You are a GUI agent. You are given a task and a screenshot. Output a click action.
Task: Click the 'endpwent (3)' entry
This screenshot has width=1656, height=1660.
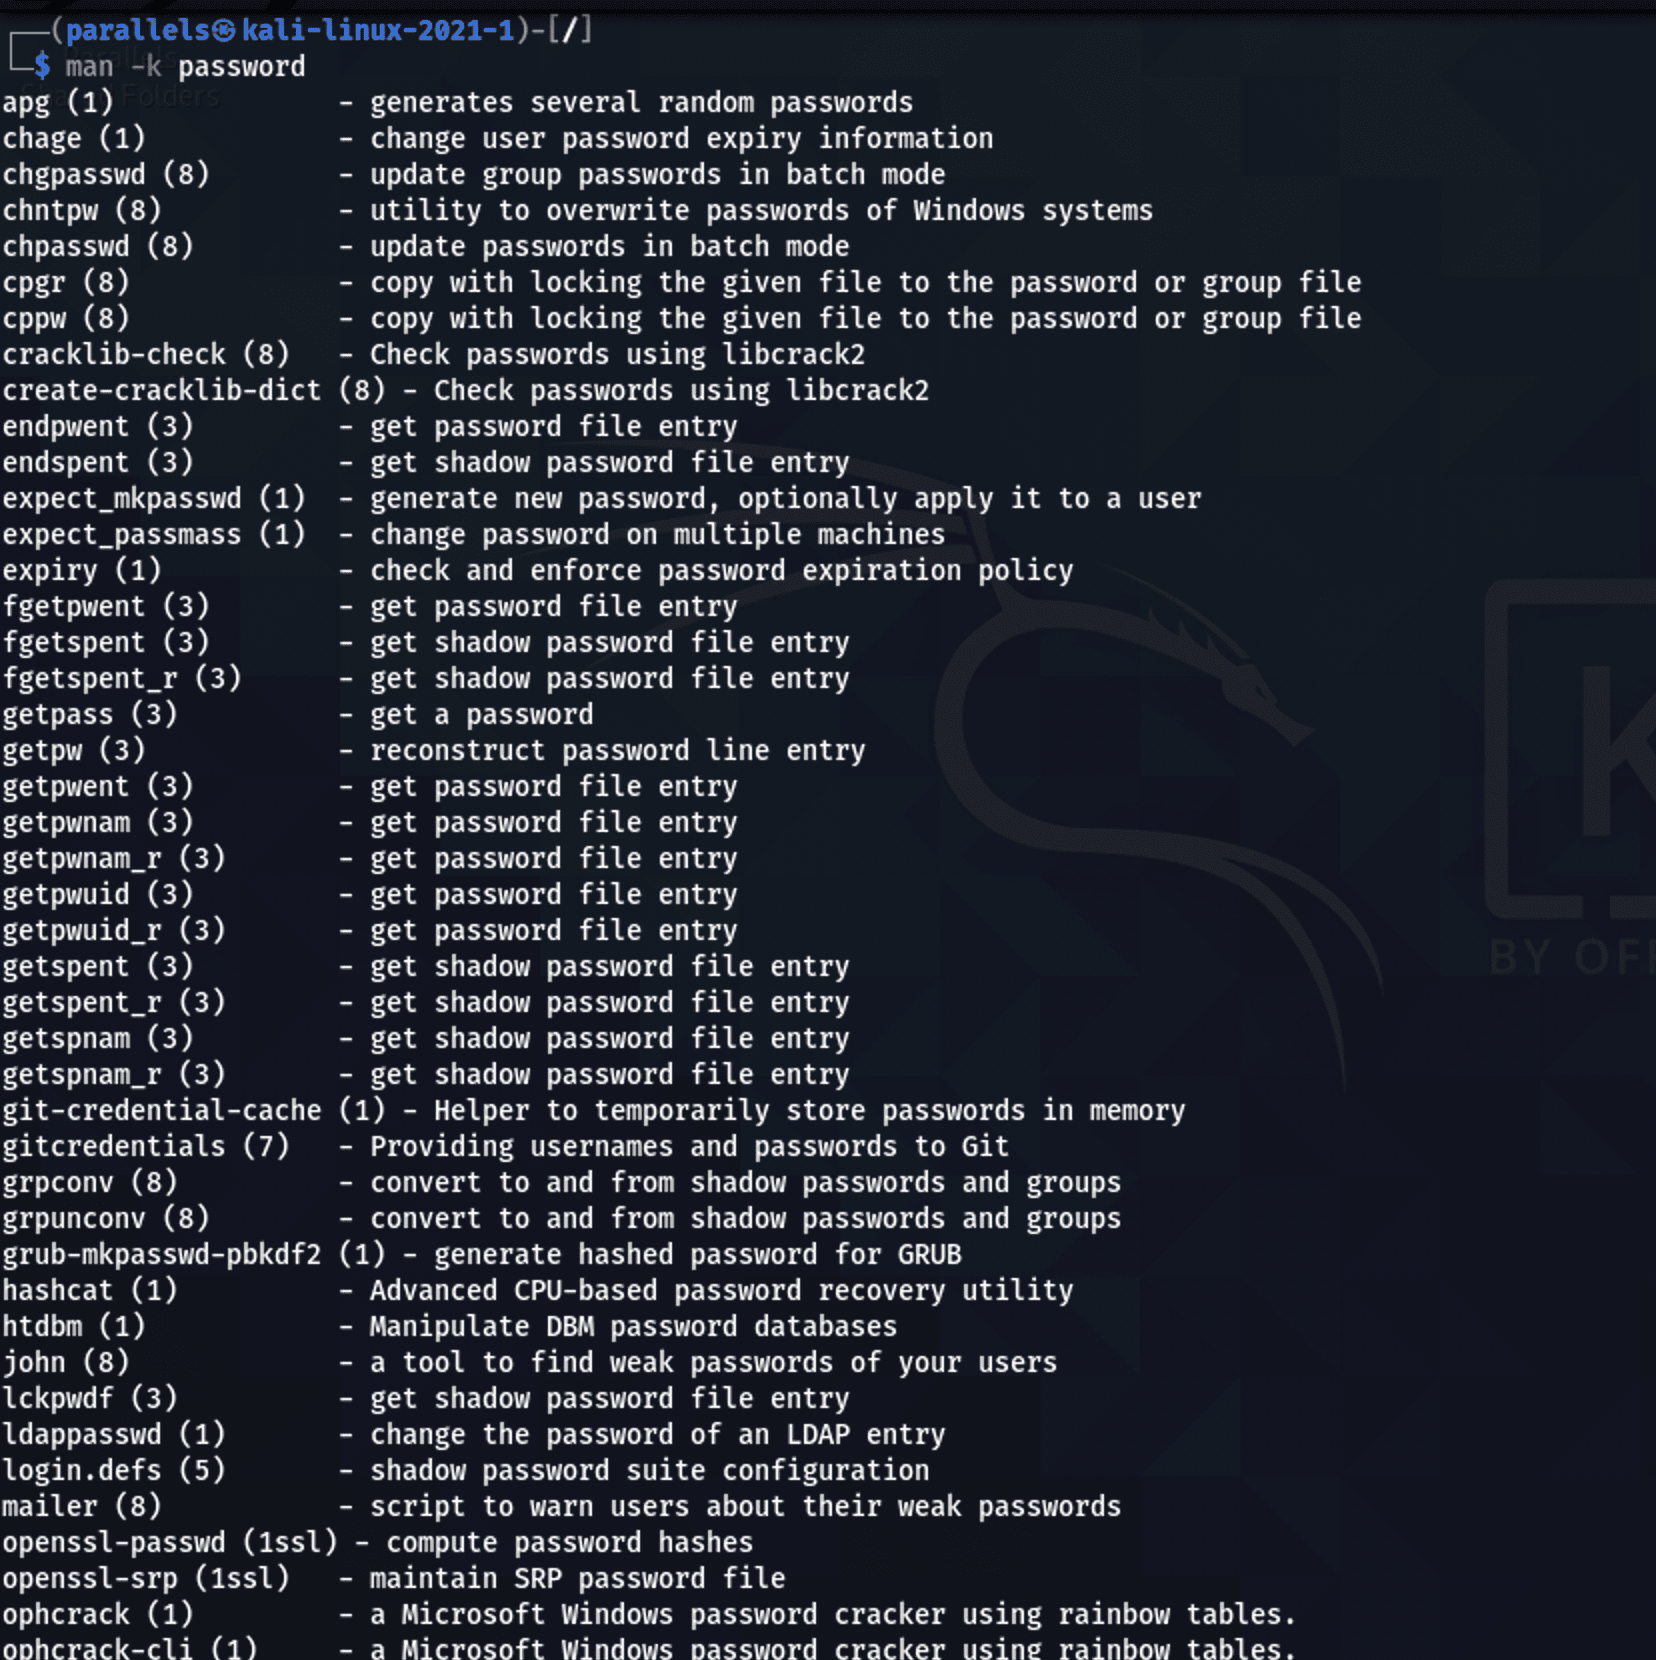[x=98, y=427]
